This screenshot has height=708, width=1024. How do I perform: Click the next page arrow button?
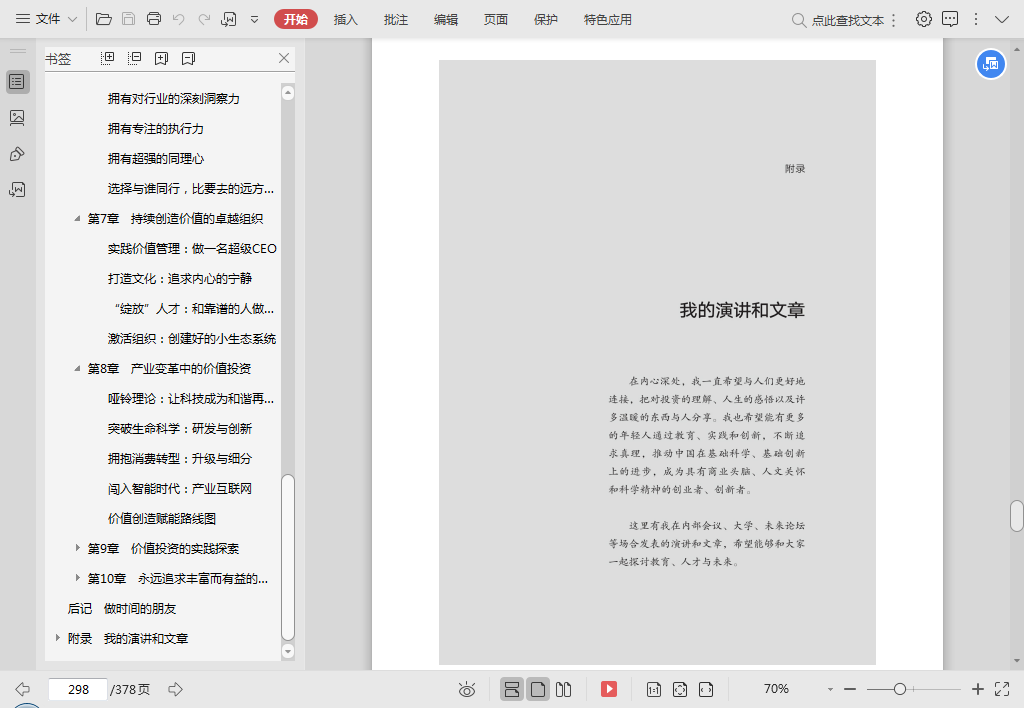(x=175, y=689)
